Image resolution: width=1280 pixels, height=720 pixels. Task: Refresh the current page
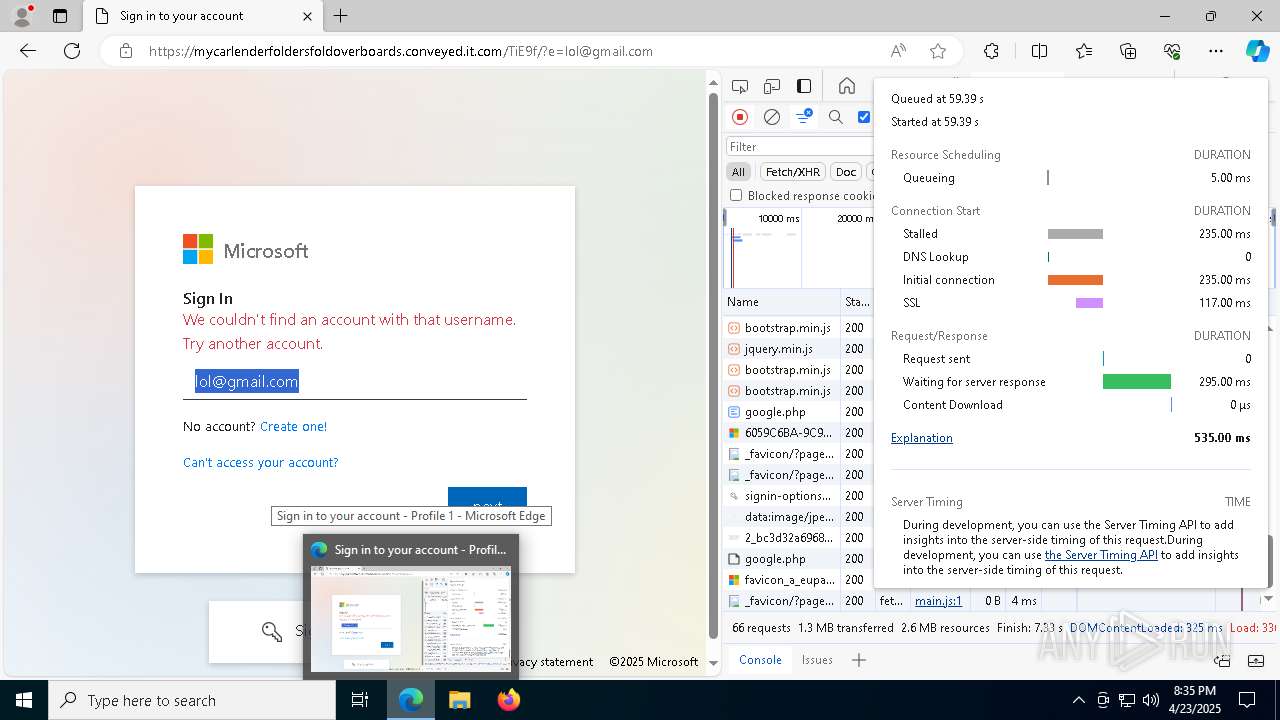[72, 51]
